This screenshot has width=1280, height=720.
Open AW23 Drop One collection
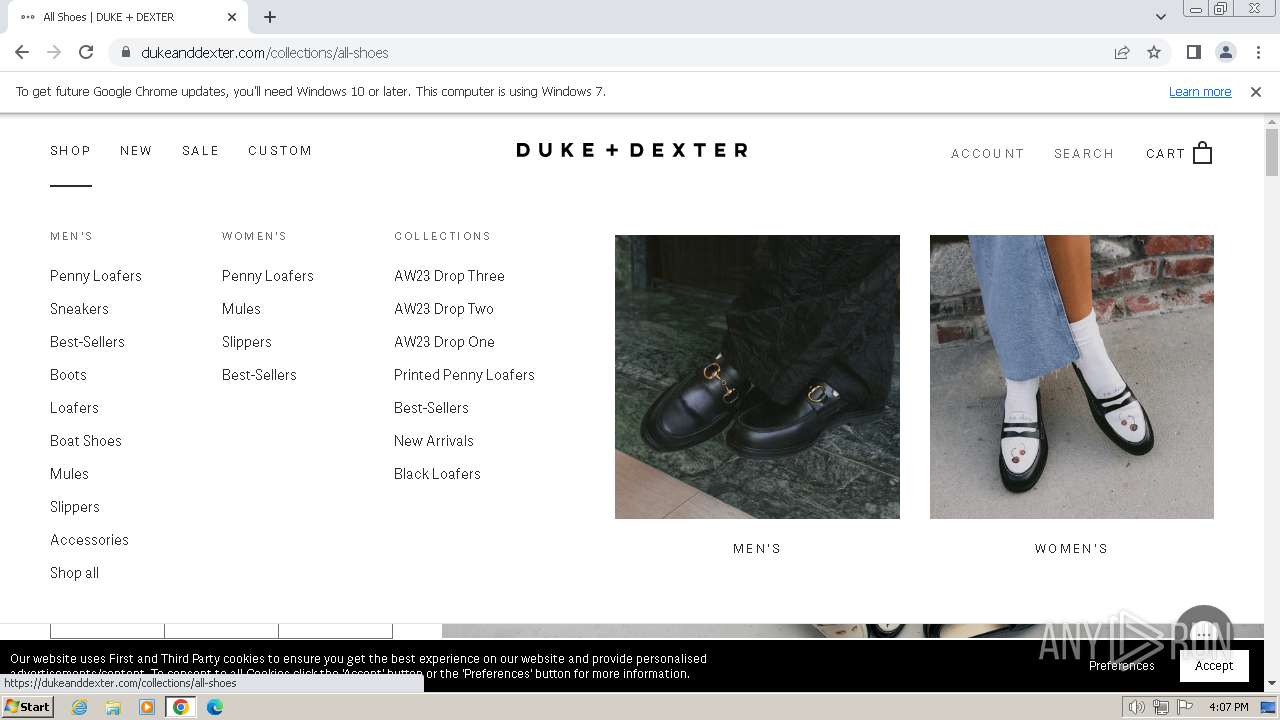(444, 342)
